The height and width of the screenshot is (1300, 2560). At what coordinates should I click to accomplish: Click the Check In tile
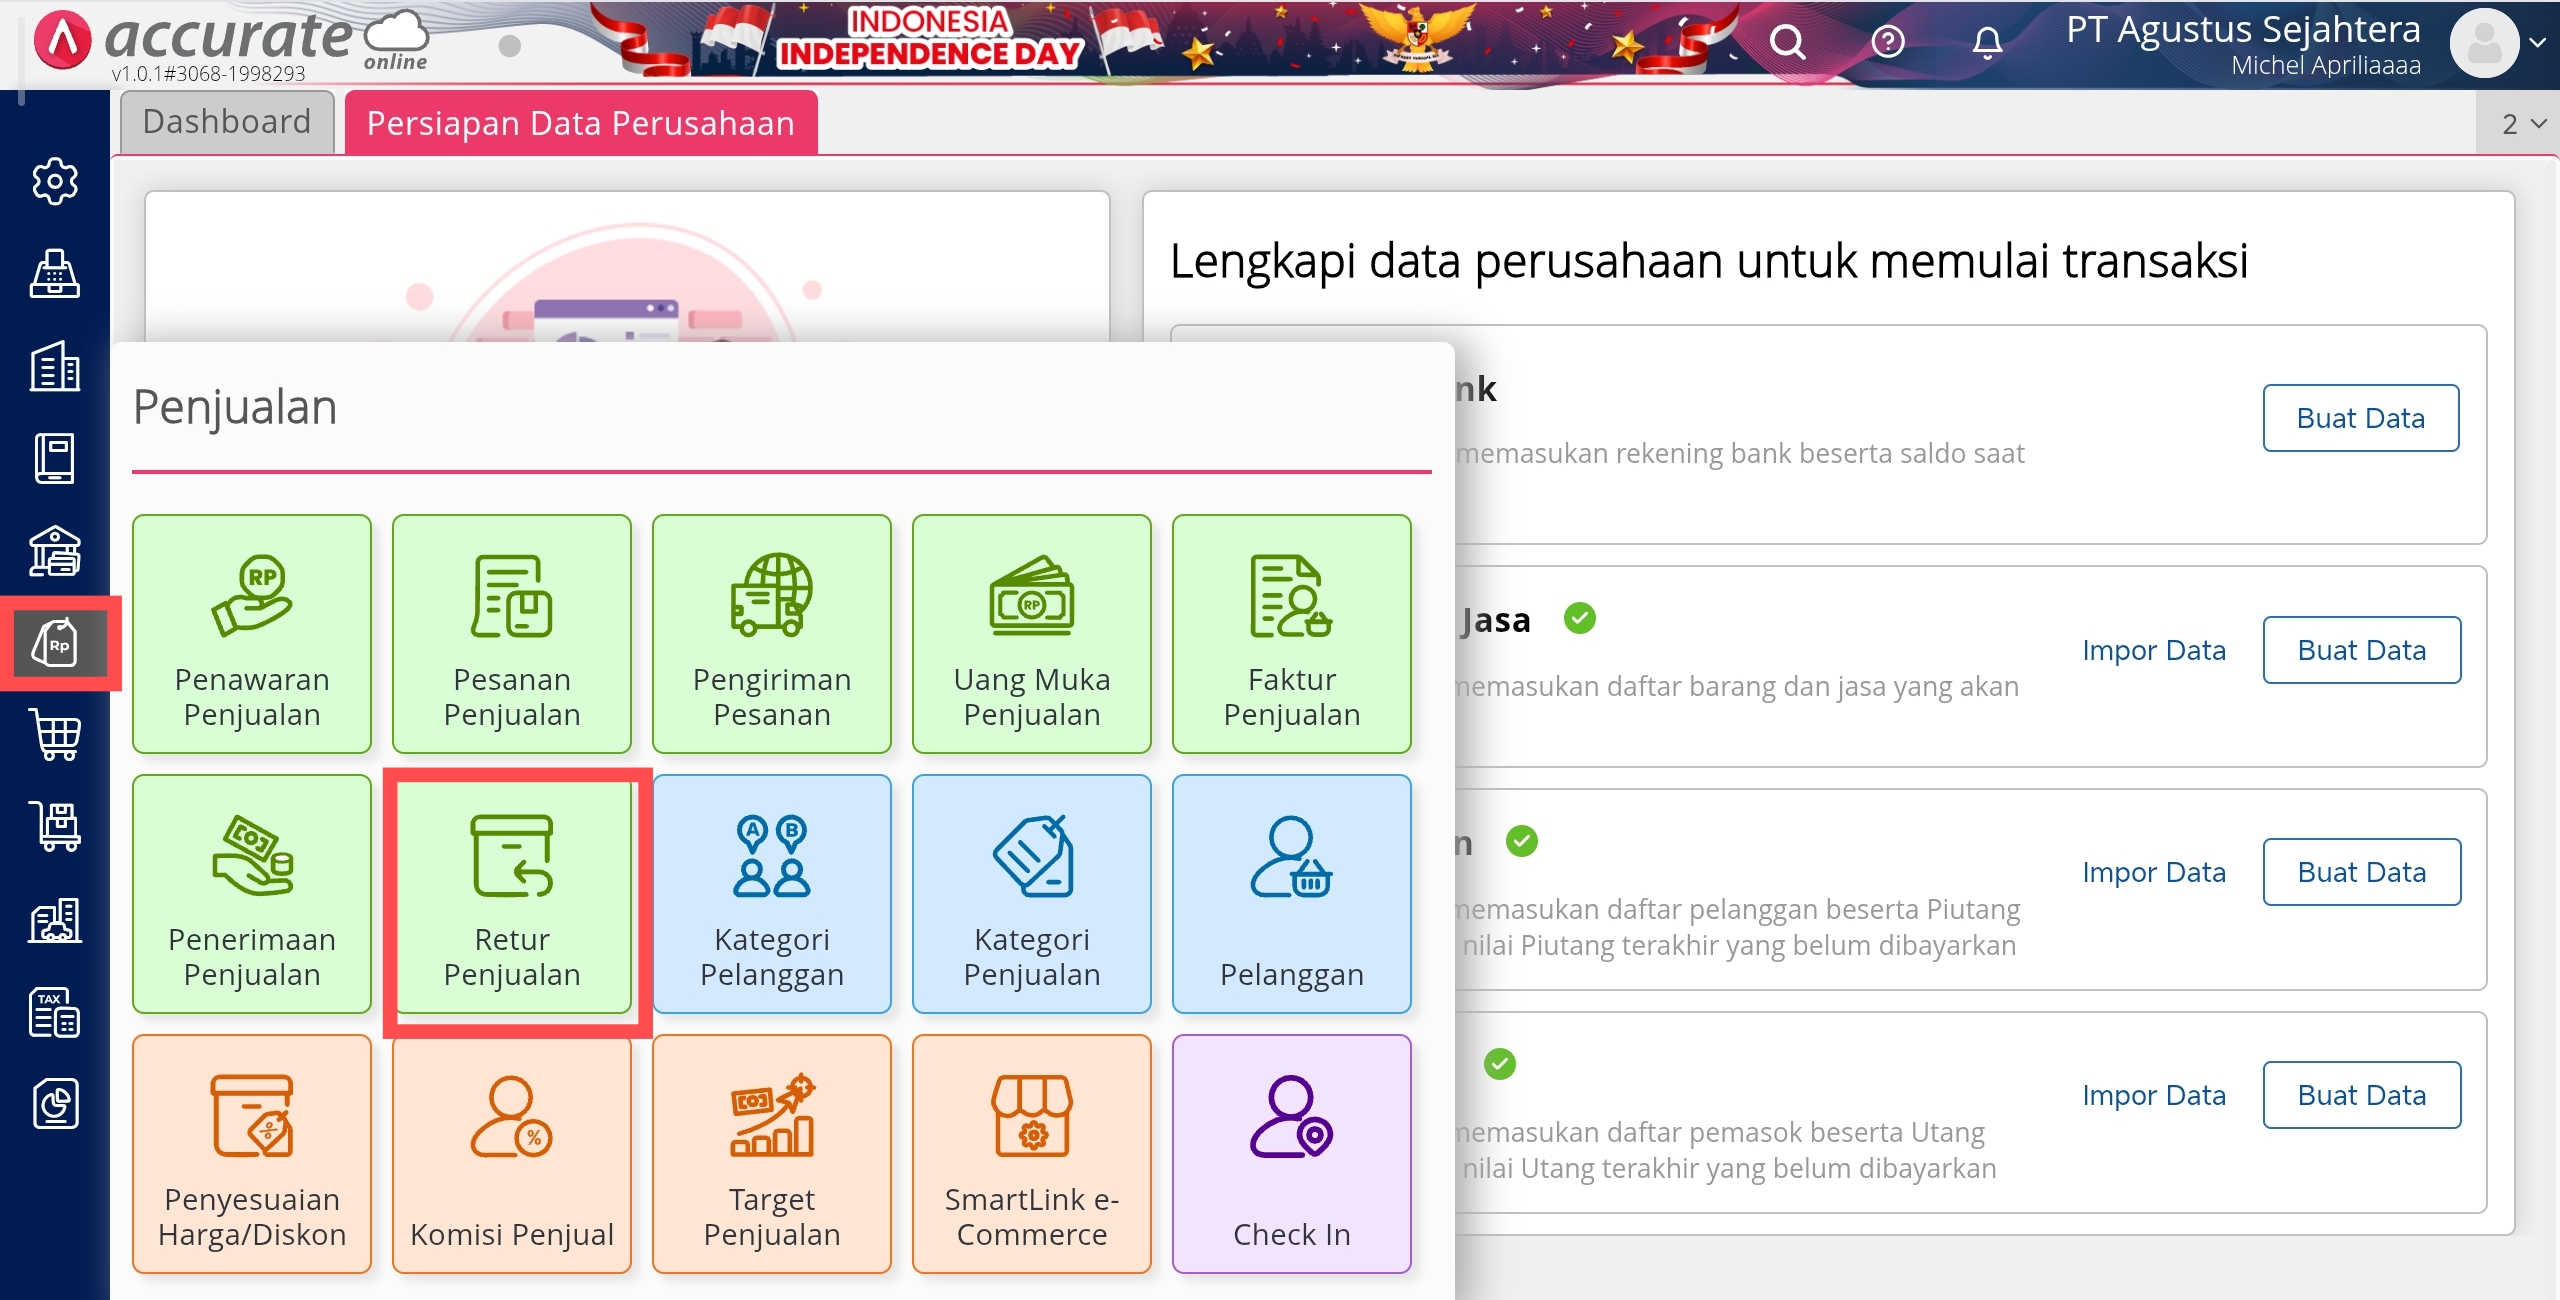tap(1291, 1154)
